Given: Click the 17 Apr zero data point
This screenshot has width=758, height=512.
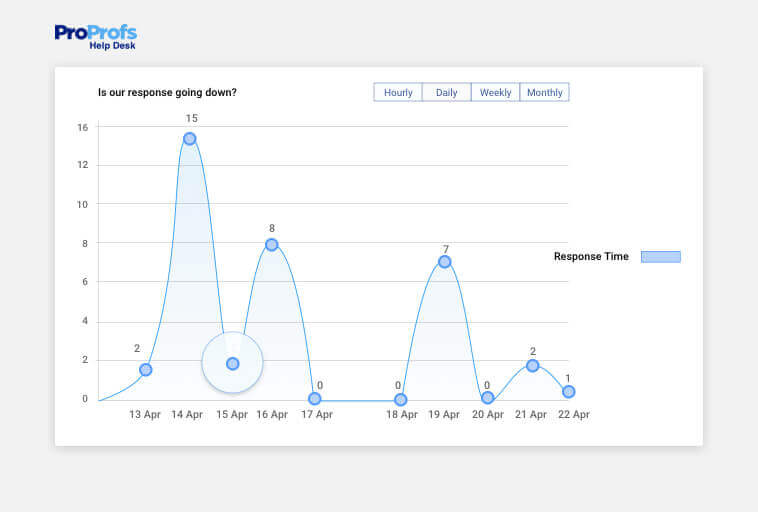Looking at the screenshot, I should tap(315, 399).
